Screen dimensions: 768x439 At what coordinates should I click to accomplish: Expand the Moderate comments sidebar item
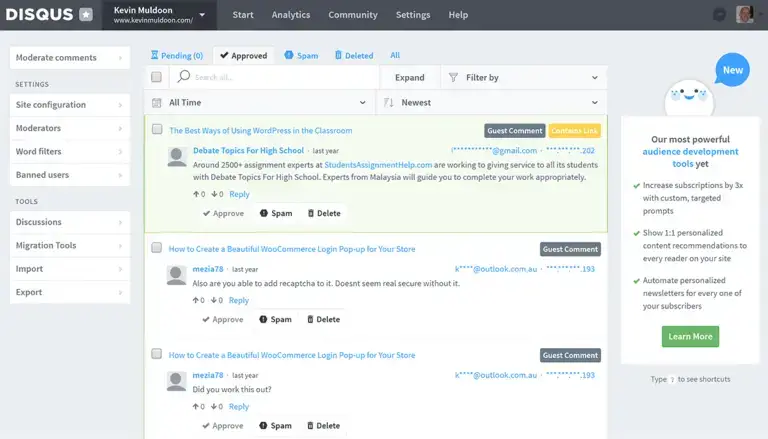point(70,58)
